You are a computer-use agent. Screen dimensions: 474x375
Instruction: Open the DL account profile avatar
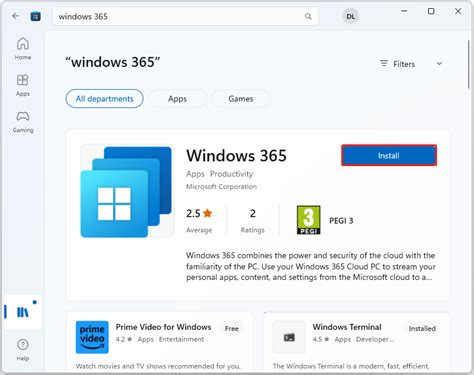click(350, 16)
